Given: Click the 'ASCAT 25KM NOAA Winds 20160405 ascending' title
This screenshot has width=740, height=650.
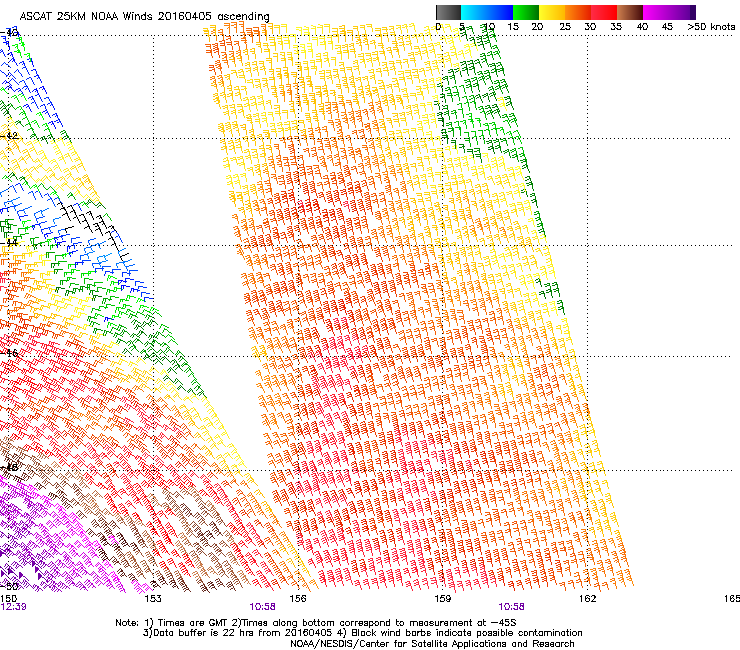Looking at the screenshot, I should pos(144,16).
